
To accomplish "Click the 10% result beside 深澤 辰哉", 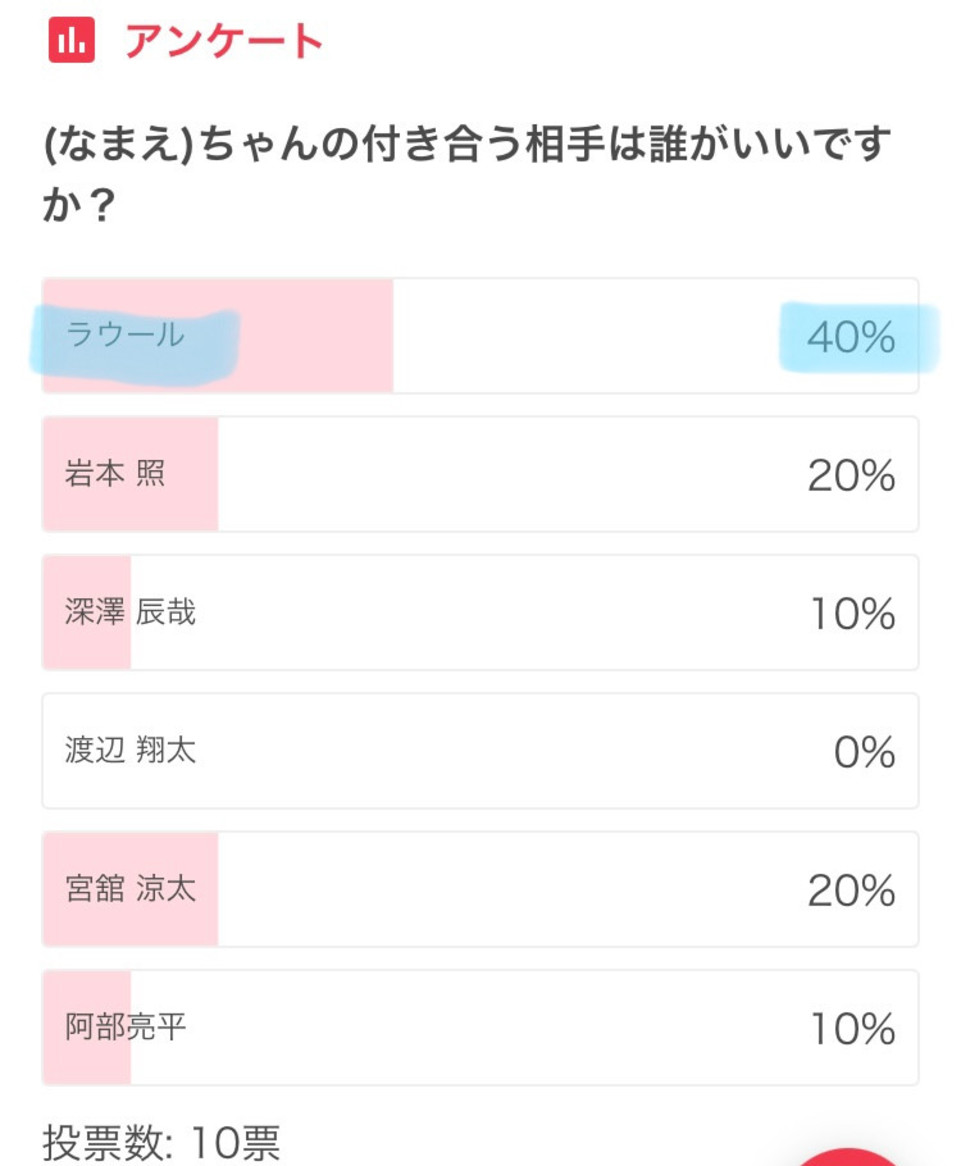I will [x=853, y=613].
